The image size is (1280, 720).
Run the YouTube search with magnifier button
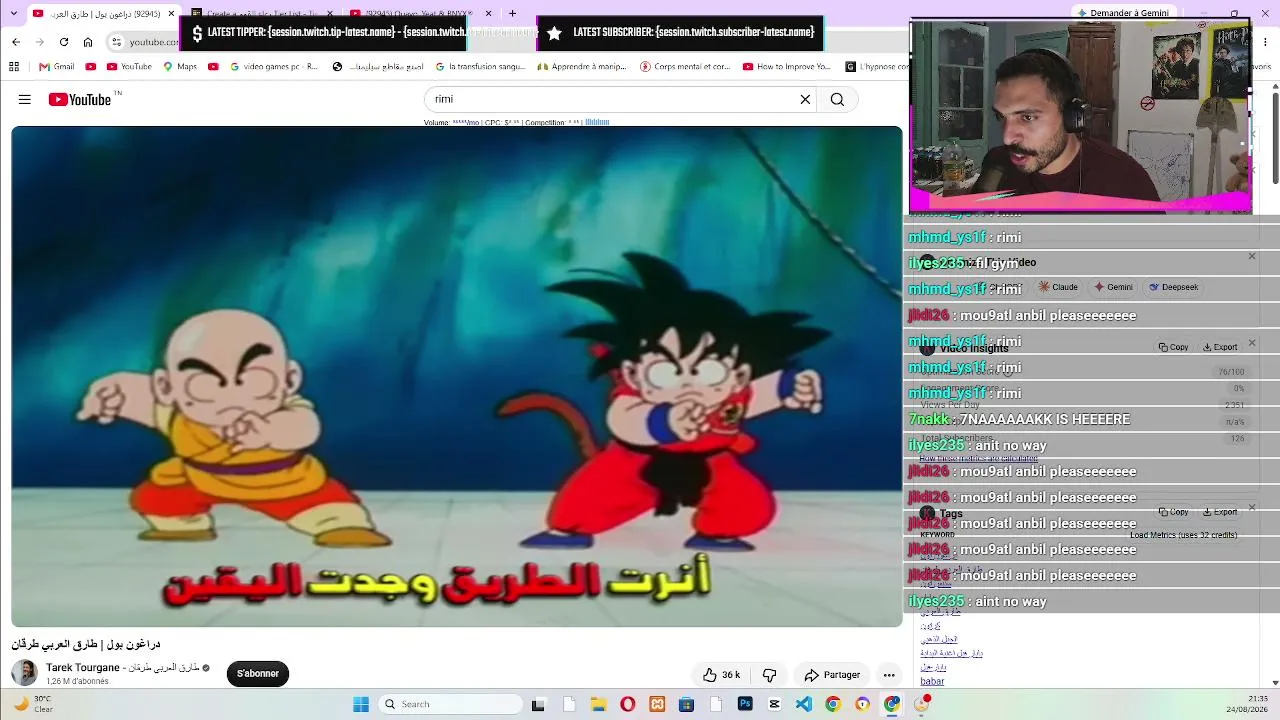(837, 99)
